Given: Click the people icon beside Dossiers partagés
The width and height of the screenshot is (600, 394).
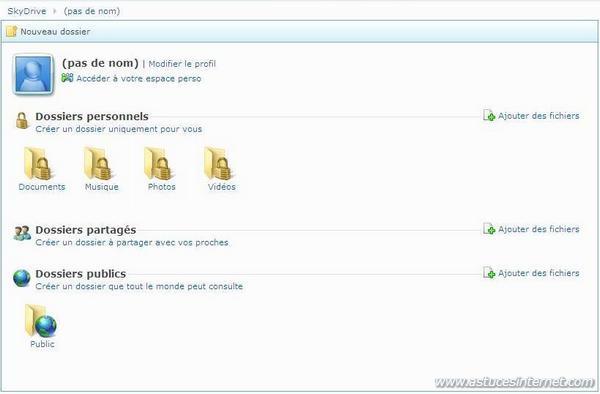Looking at the screenshot, I should pos(22,233).
